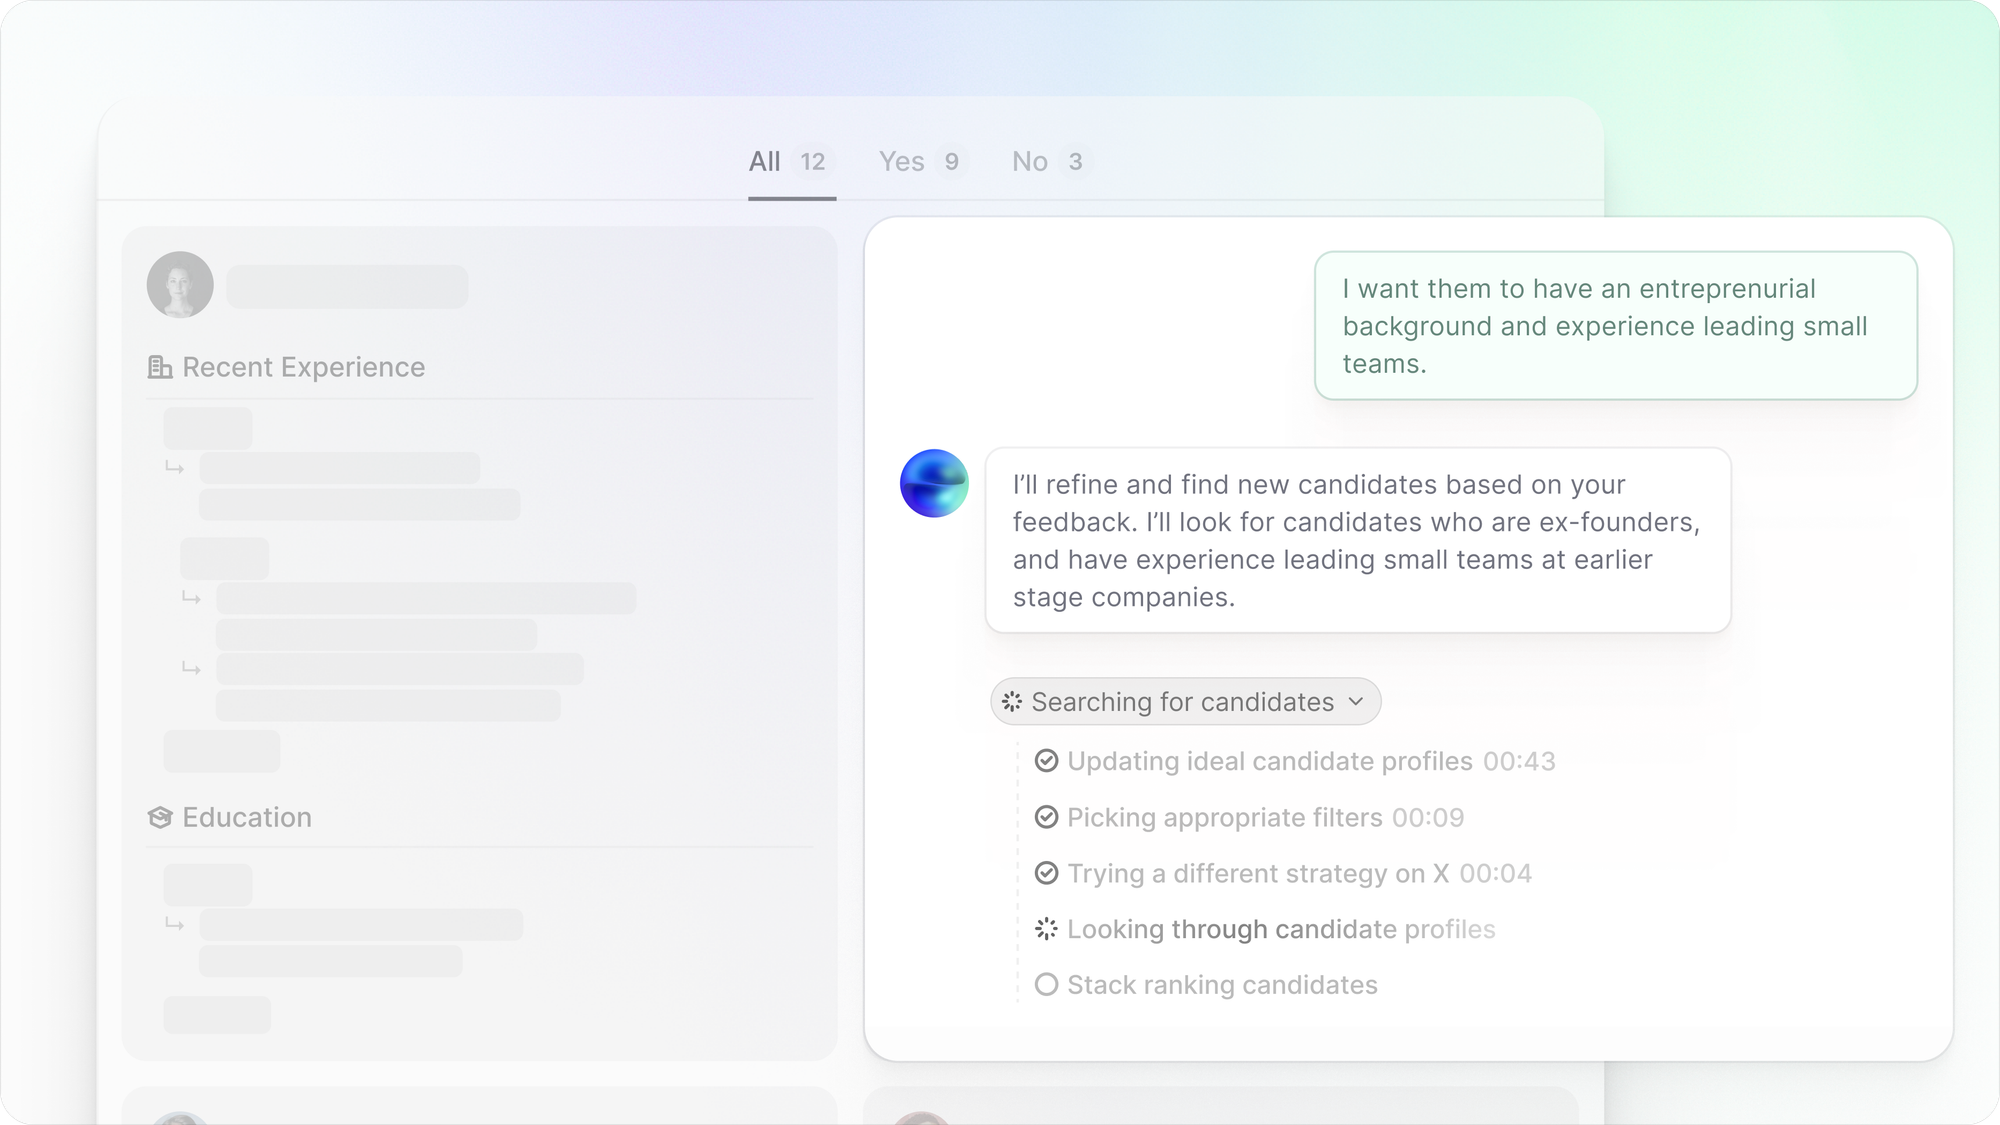Click the Education section heading
This screenshot has height=1125, width=2000.
(x=247, y=818)
